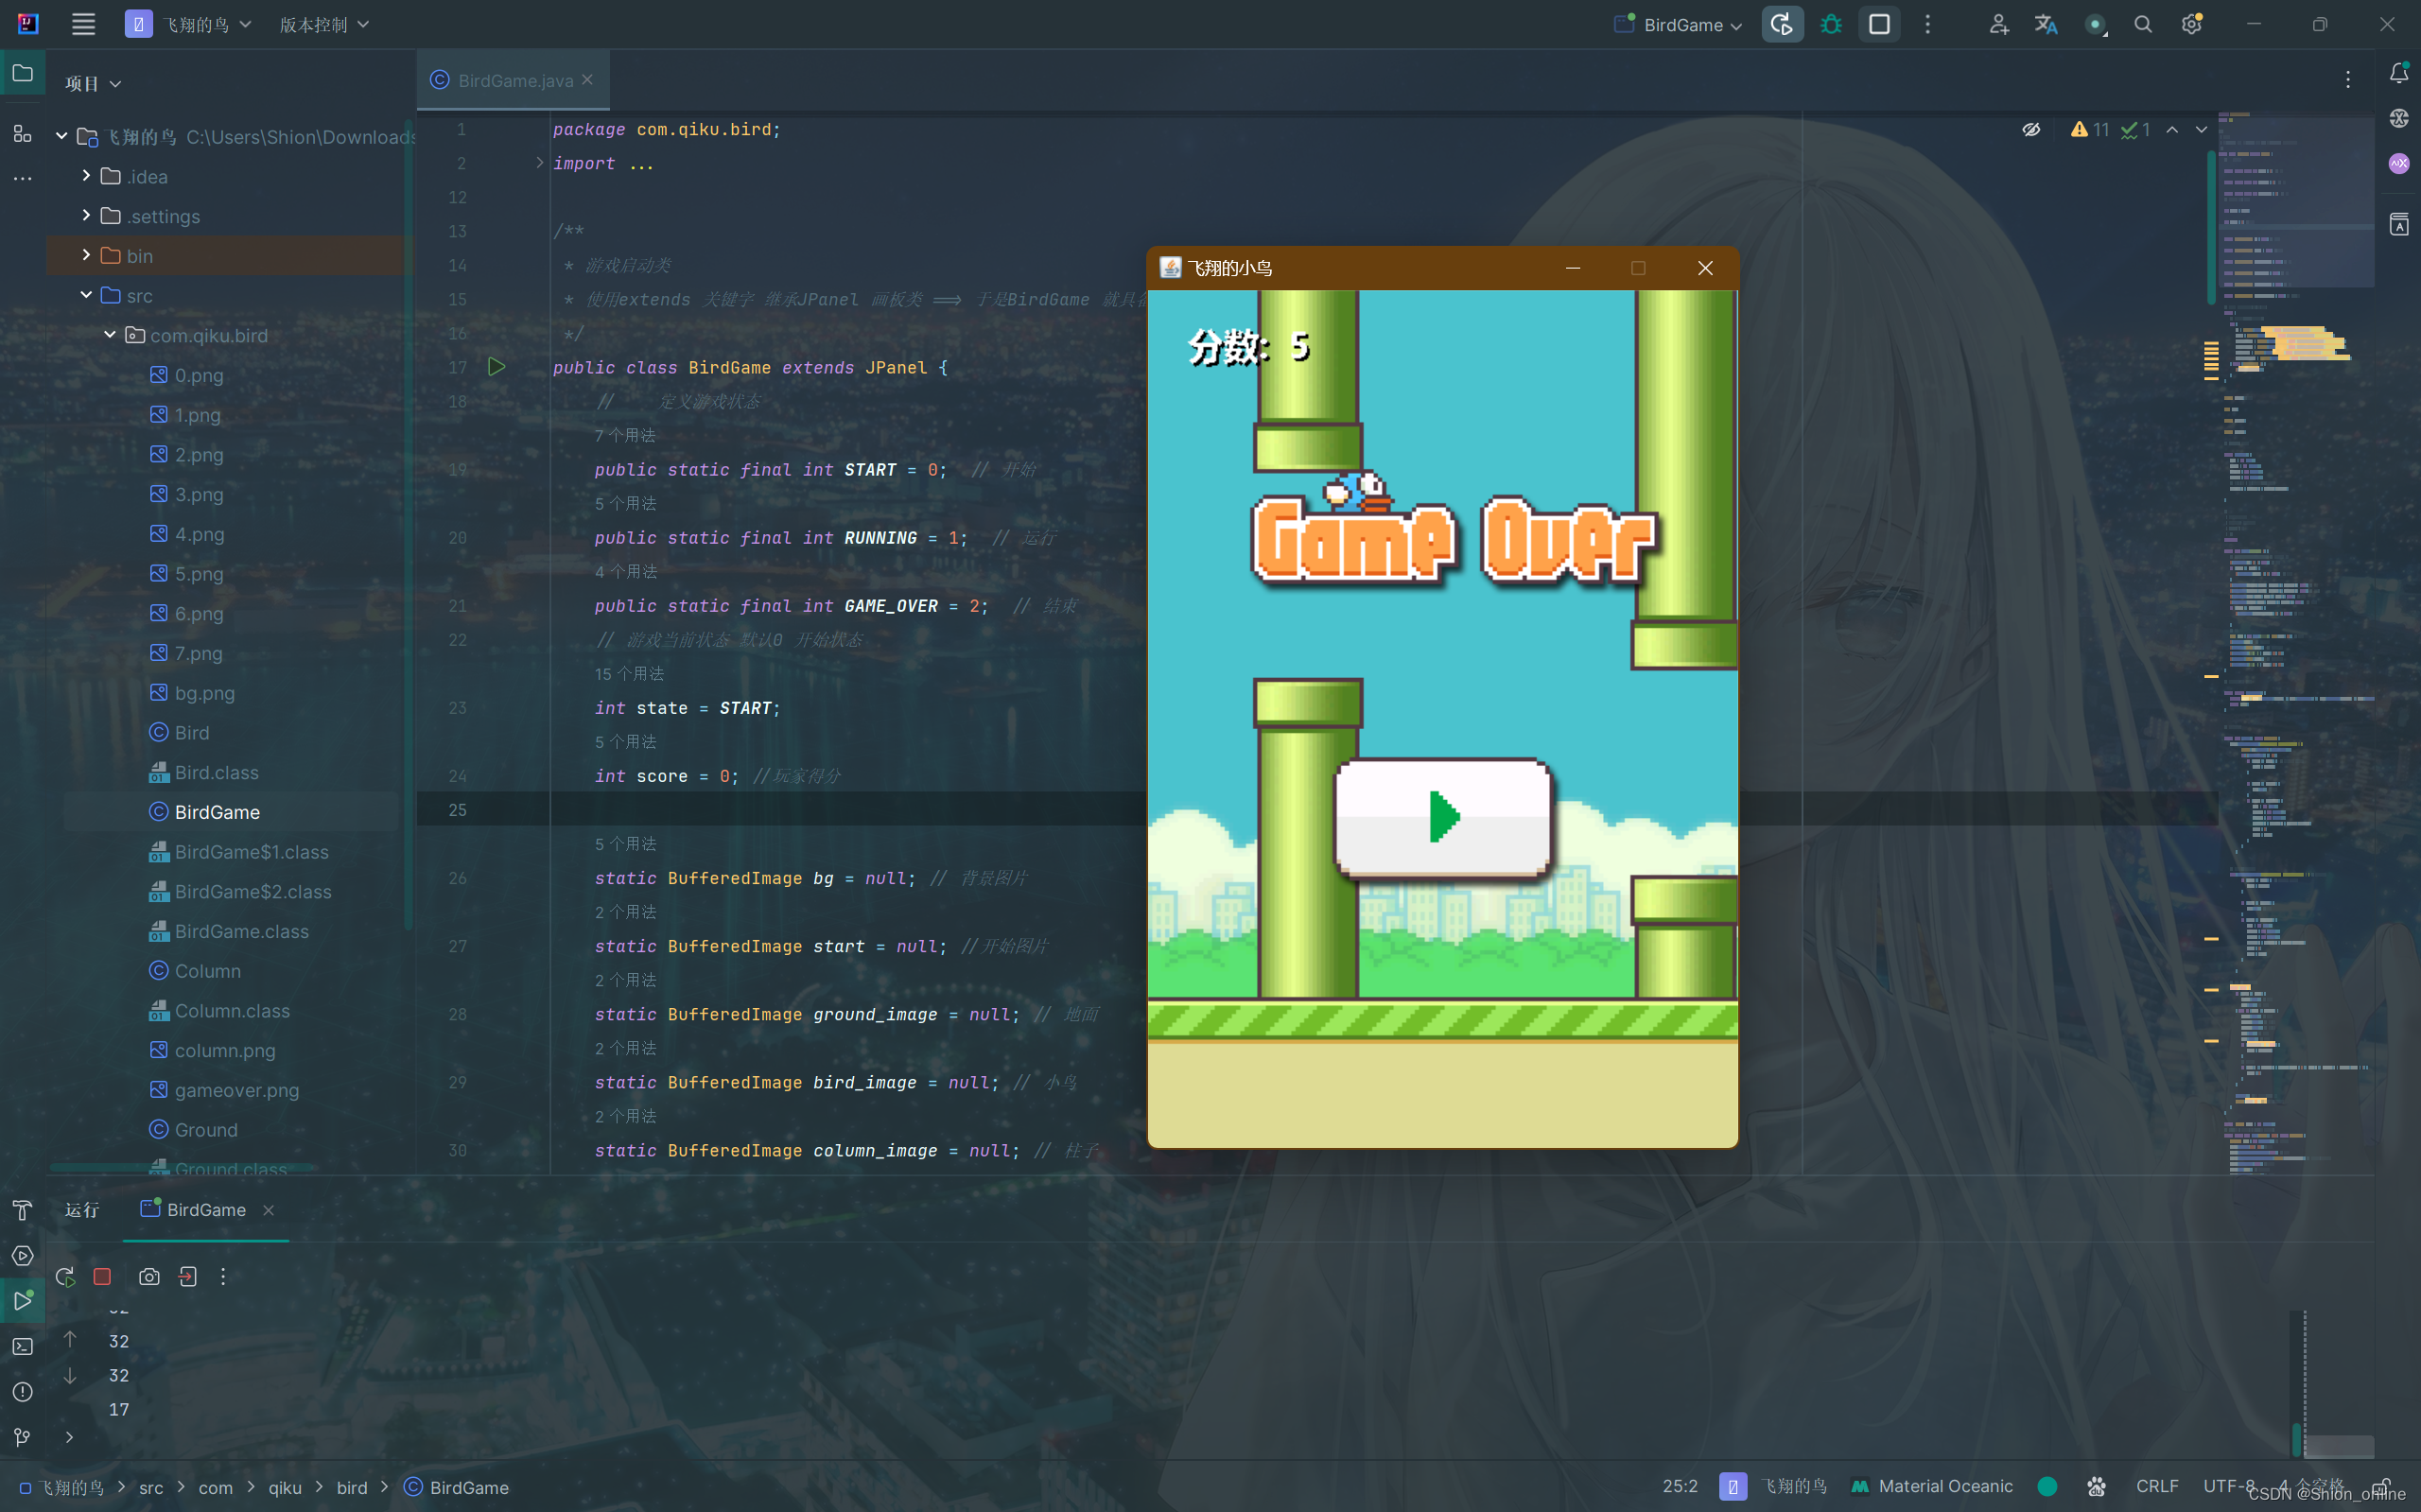
Task: Expand the .settings folder
Action: point(86,215)
